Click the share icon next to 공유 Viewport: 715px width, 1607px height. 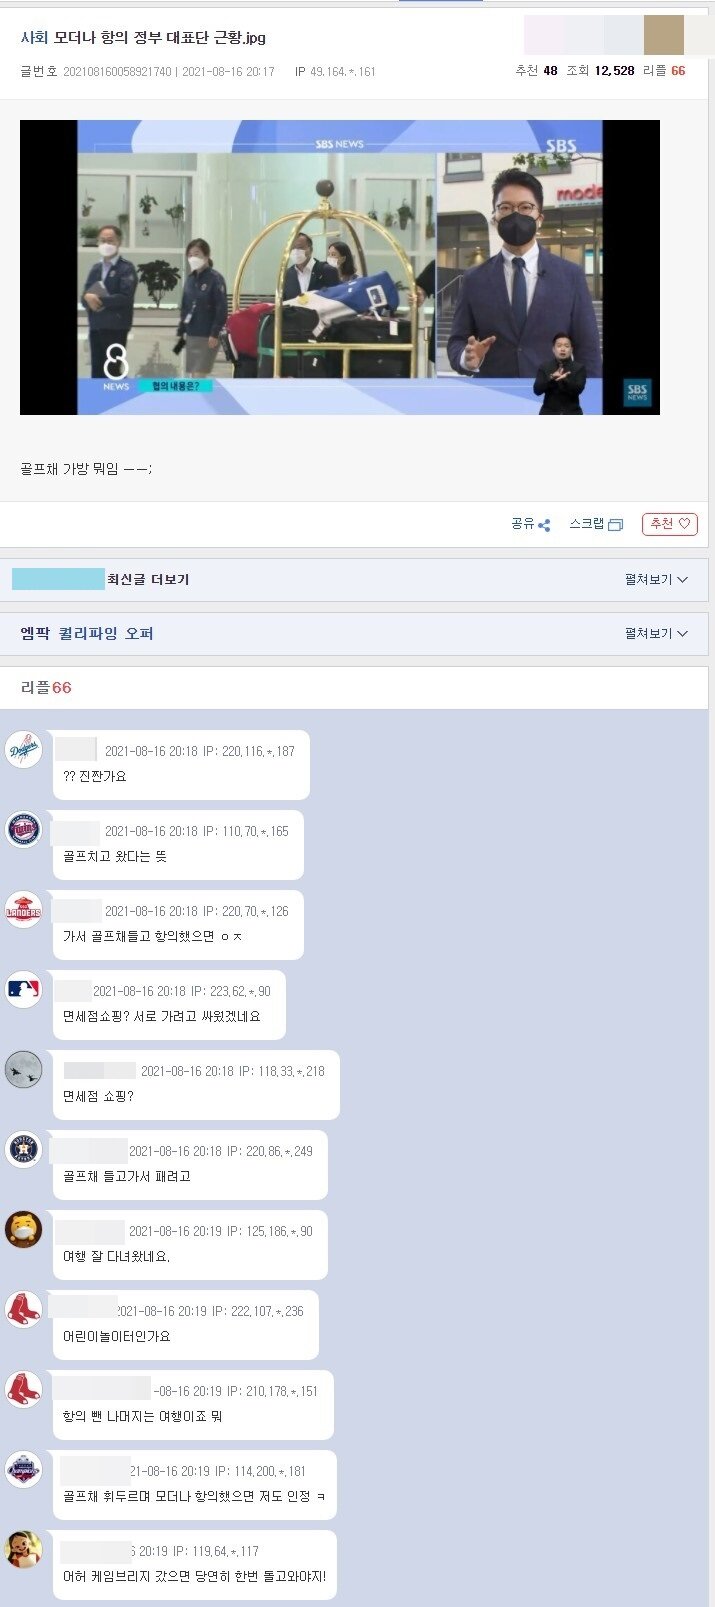coord(544,525)
